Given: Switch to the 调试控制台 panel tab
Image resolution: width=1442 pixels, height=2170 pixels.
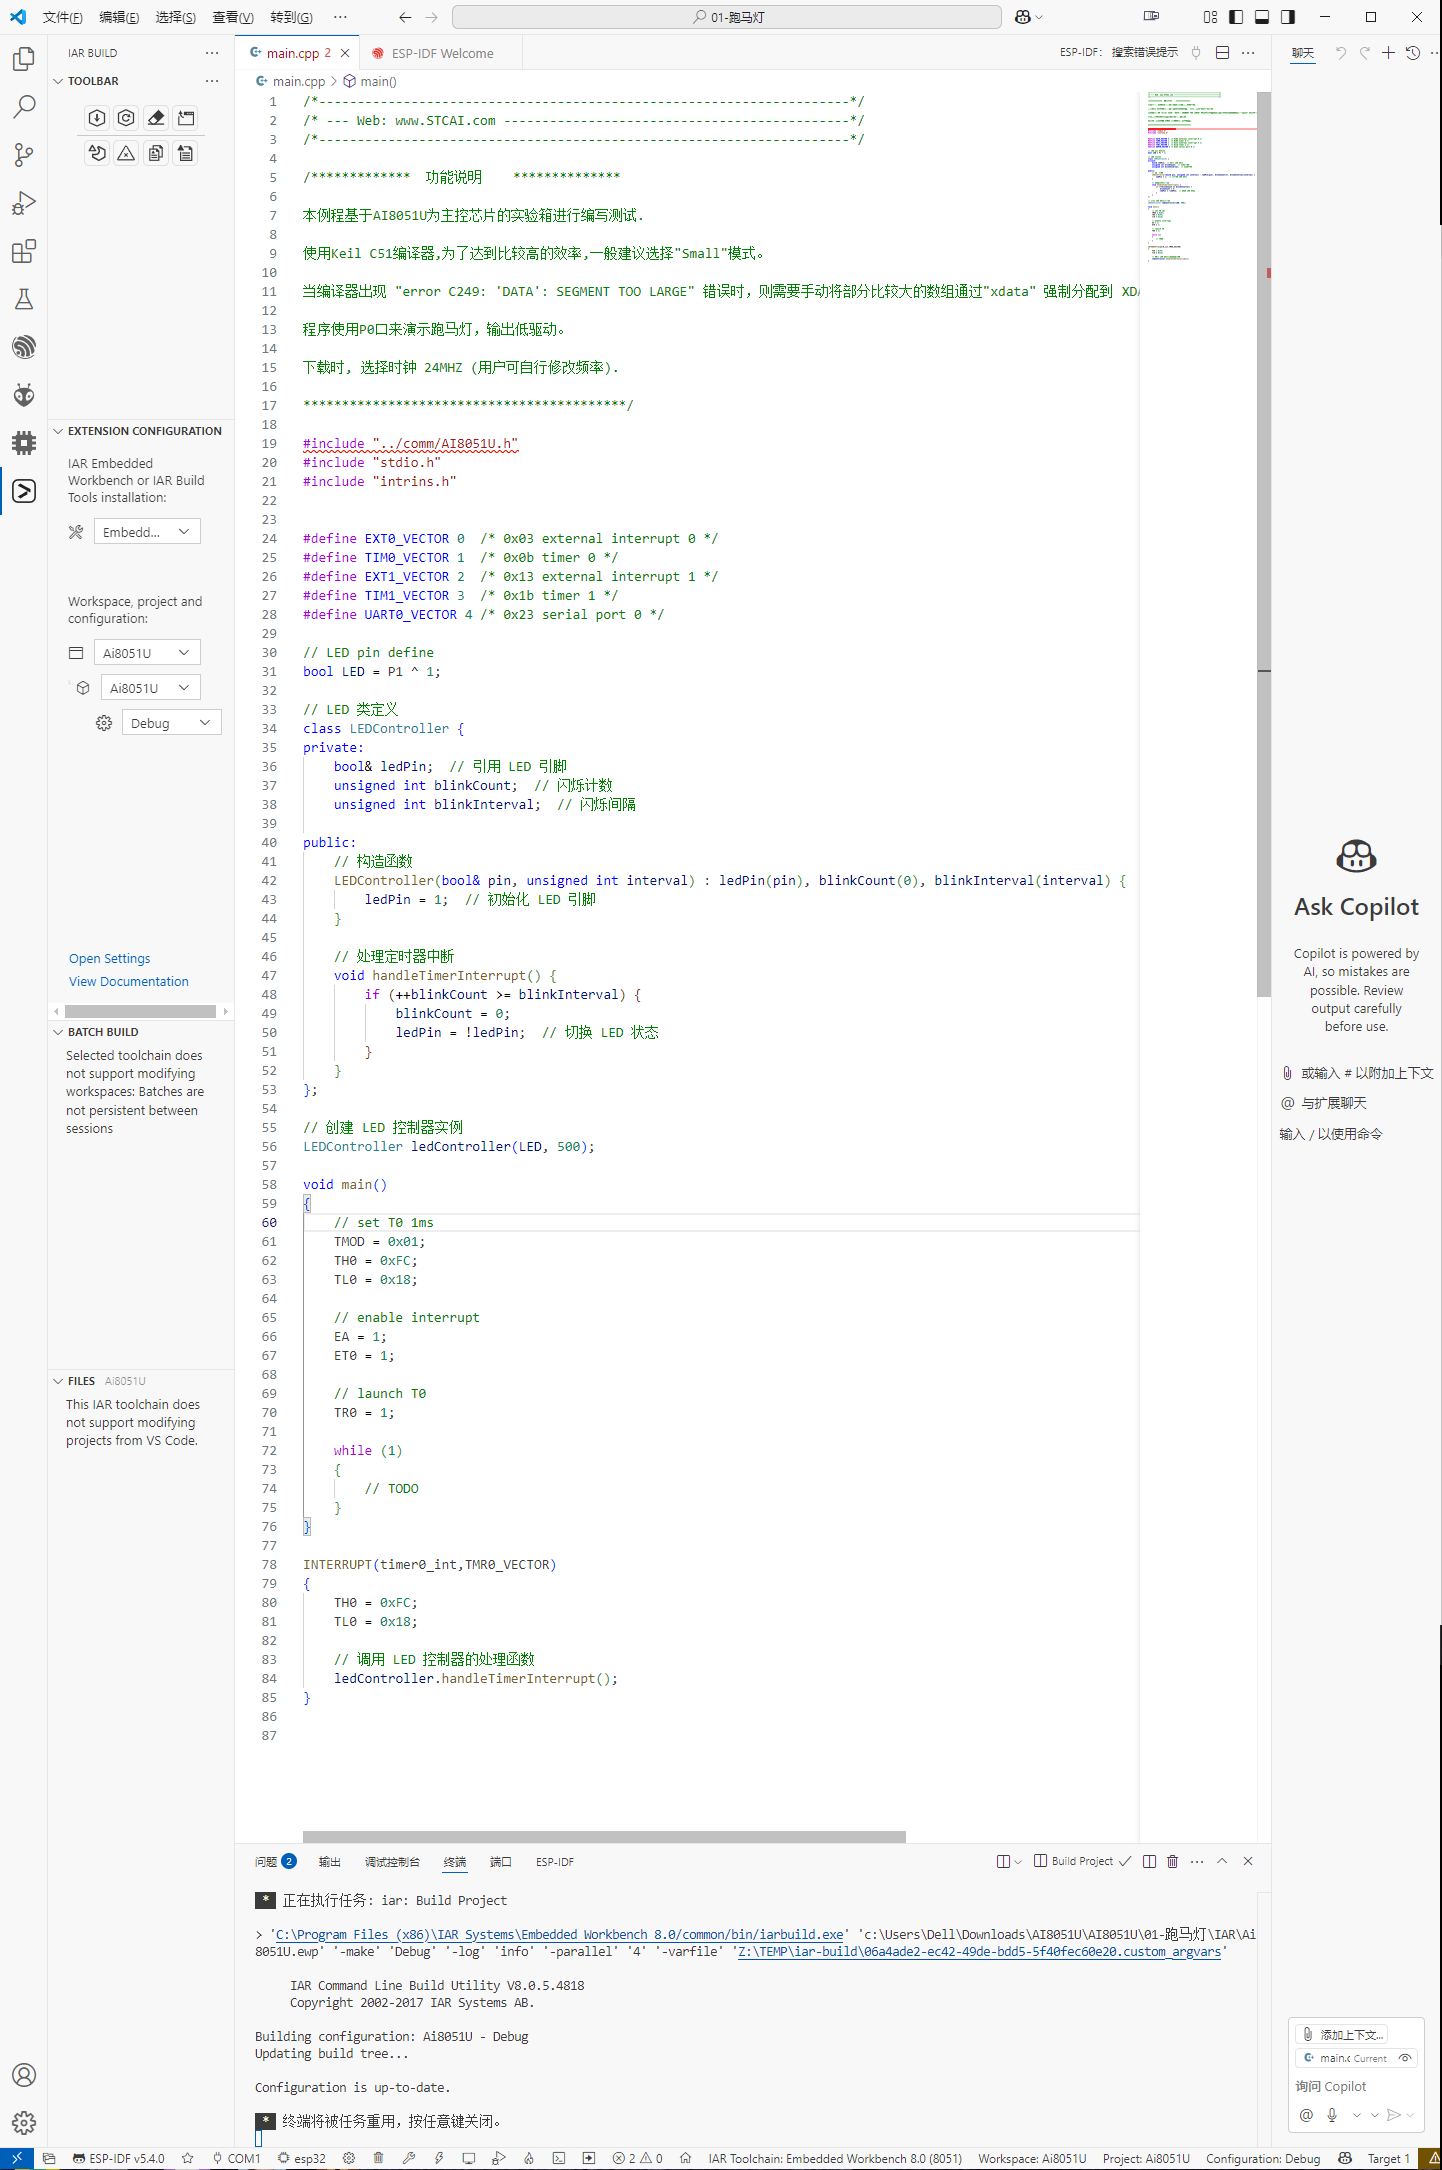Looking at the screenshot, I should coord(392,1862).
